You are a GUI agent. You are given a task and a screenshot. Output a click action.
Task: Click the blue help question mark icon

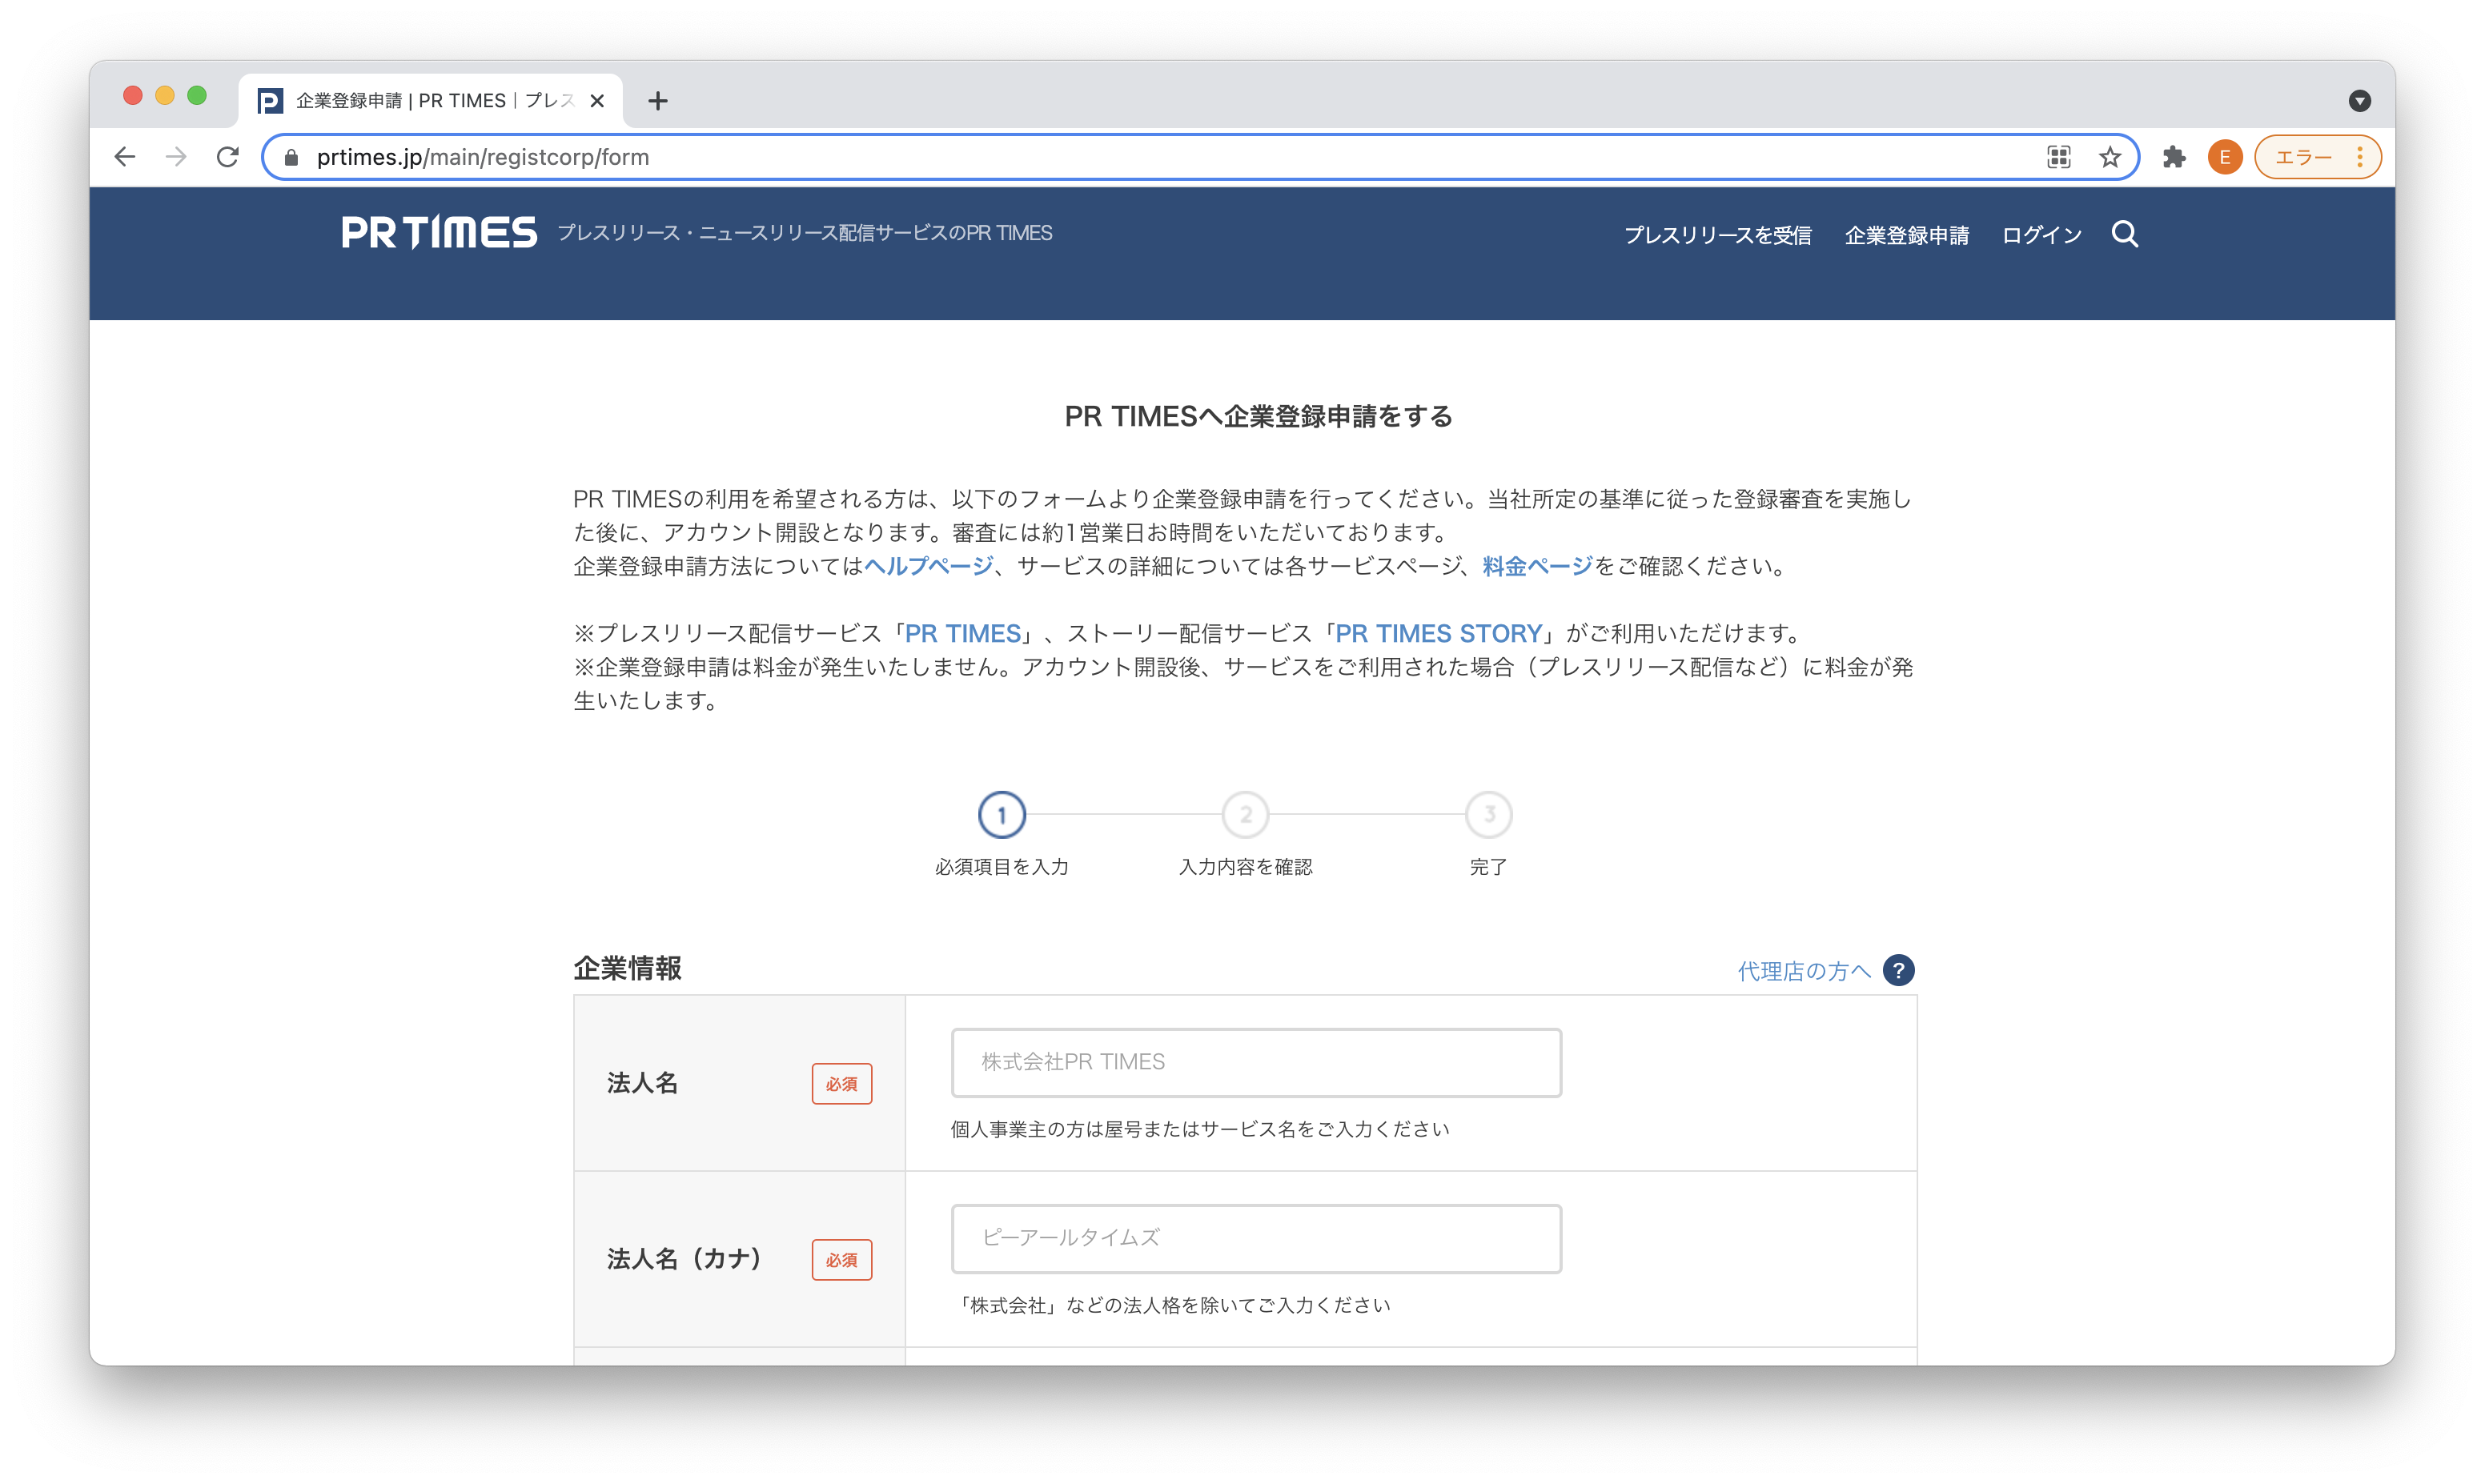click(x=1897, y=970)
